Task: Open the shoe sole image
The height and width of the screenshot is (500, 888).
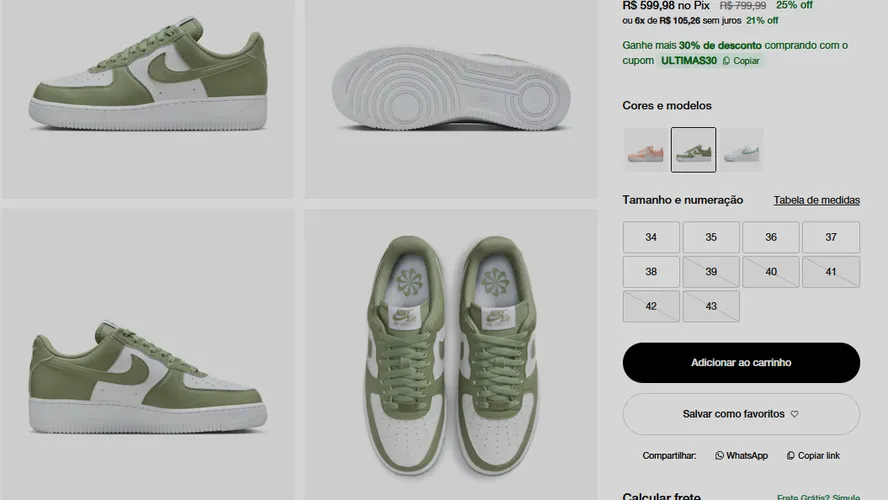Action: (x=451, y=99)
